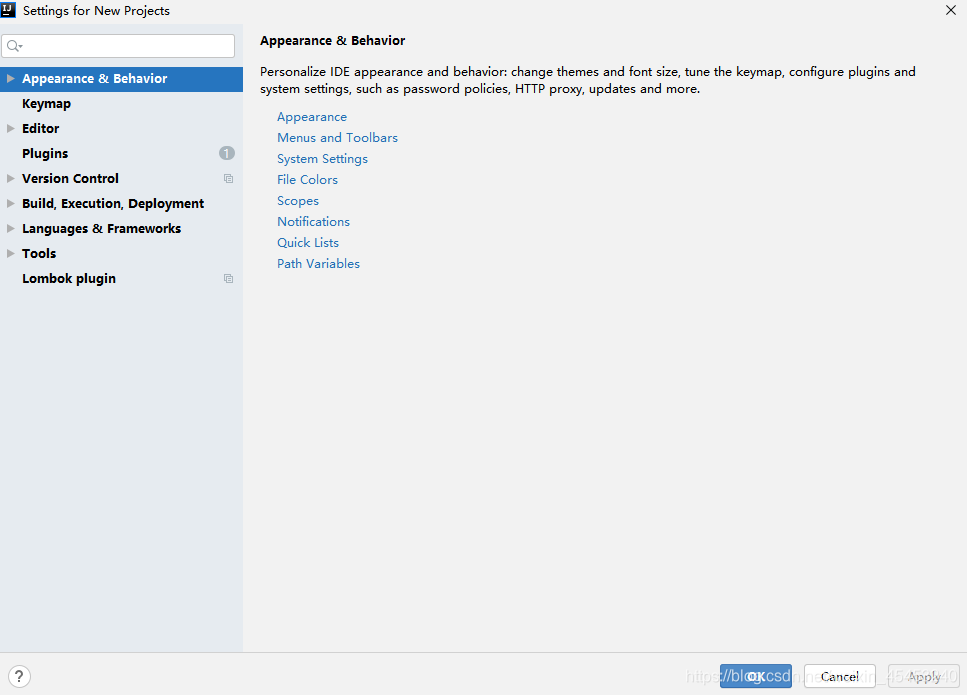Focus the settings search field
The width and height of the screenshot is (967, 695).
point(118,46)
